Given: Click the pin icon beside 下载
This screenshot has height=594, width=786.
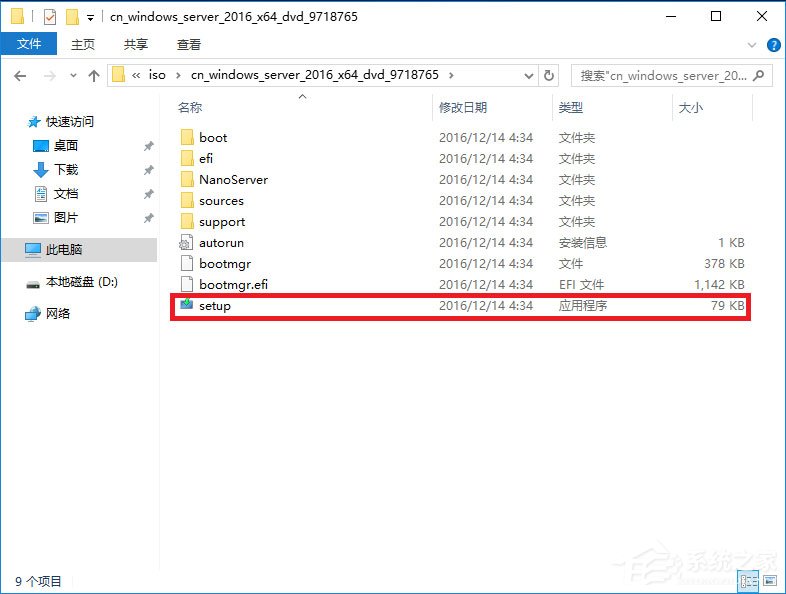Looking at the screenshot, I should coord(148,170).
